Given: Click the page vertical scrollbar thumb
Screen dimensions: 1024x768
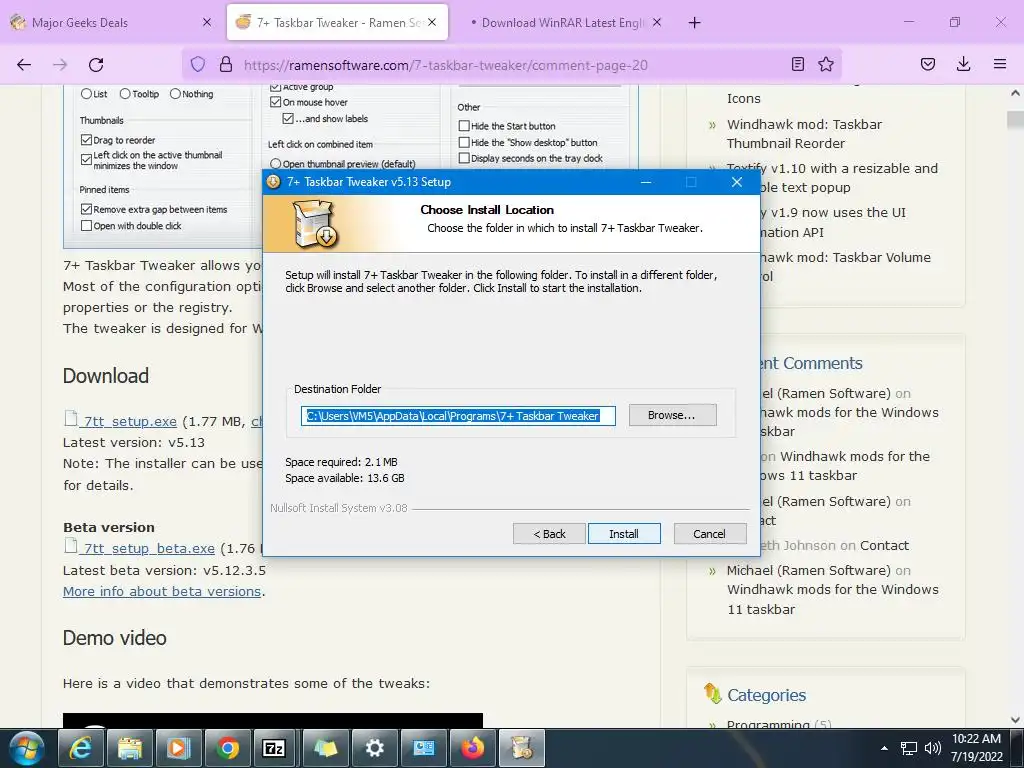Looking at the screenshot, I should (1016, 120).
